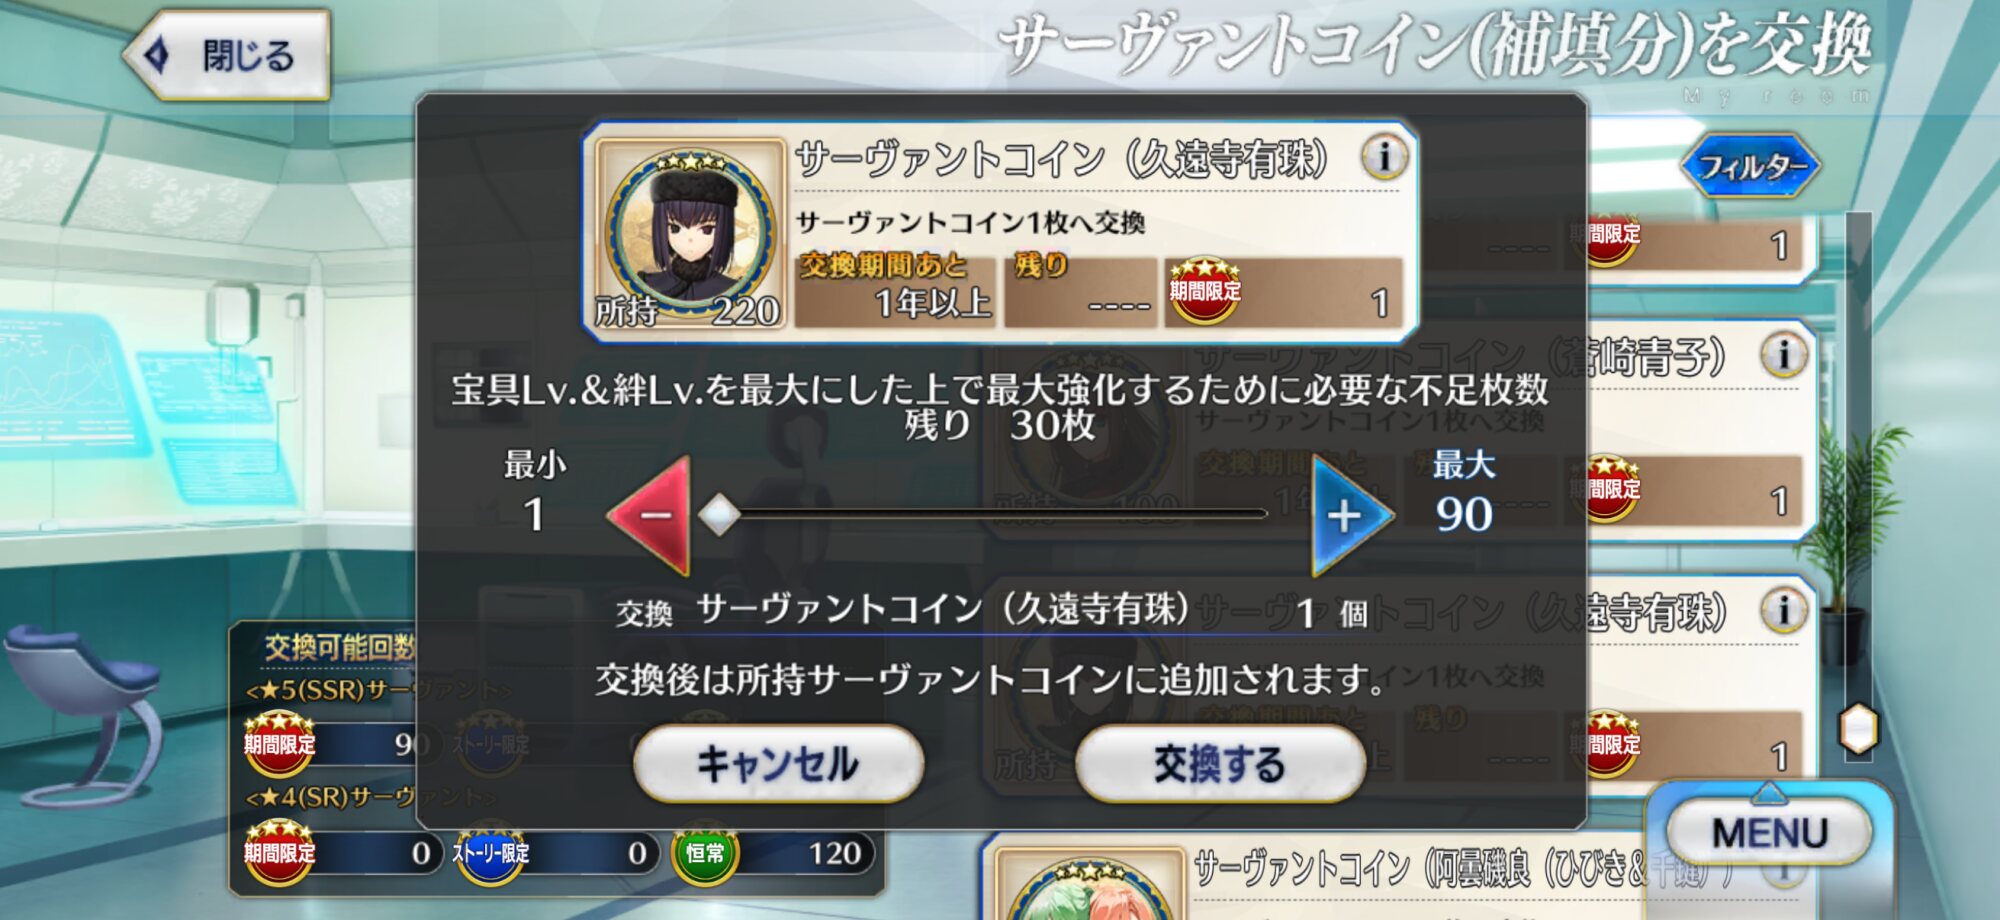Tap the info icon on the lower 久遠寺有珠 entry
The width and height of the screenshot is (2000, 920).
click(x=1783, y=611)
